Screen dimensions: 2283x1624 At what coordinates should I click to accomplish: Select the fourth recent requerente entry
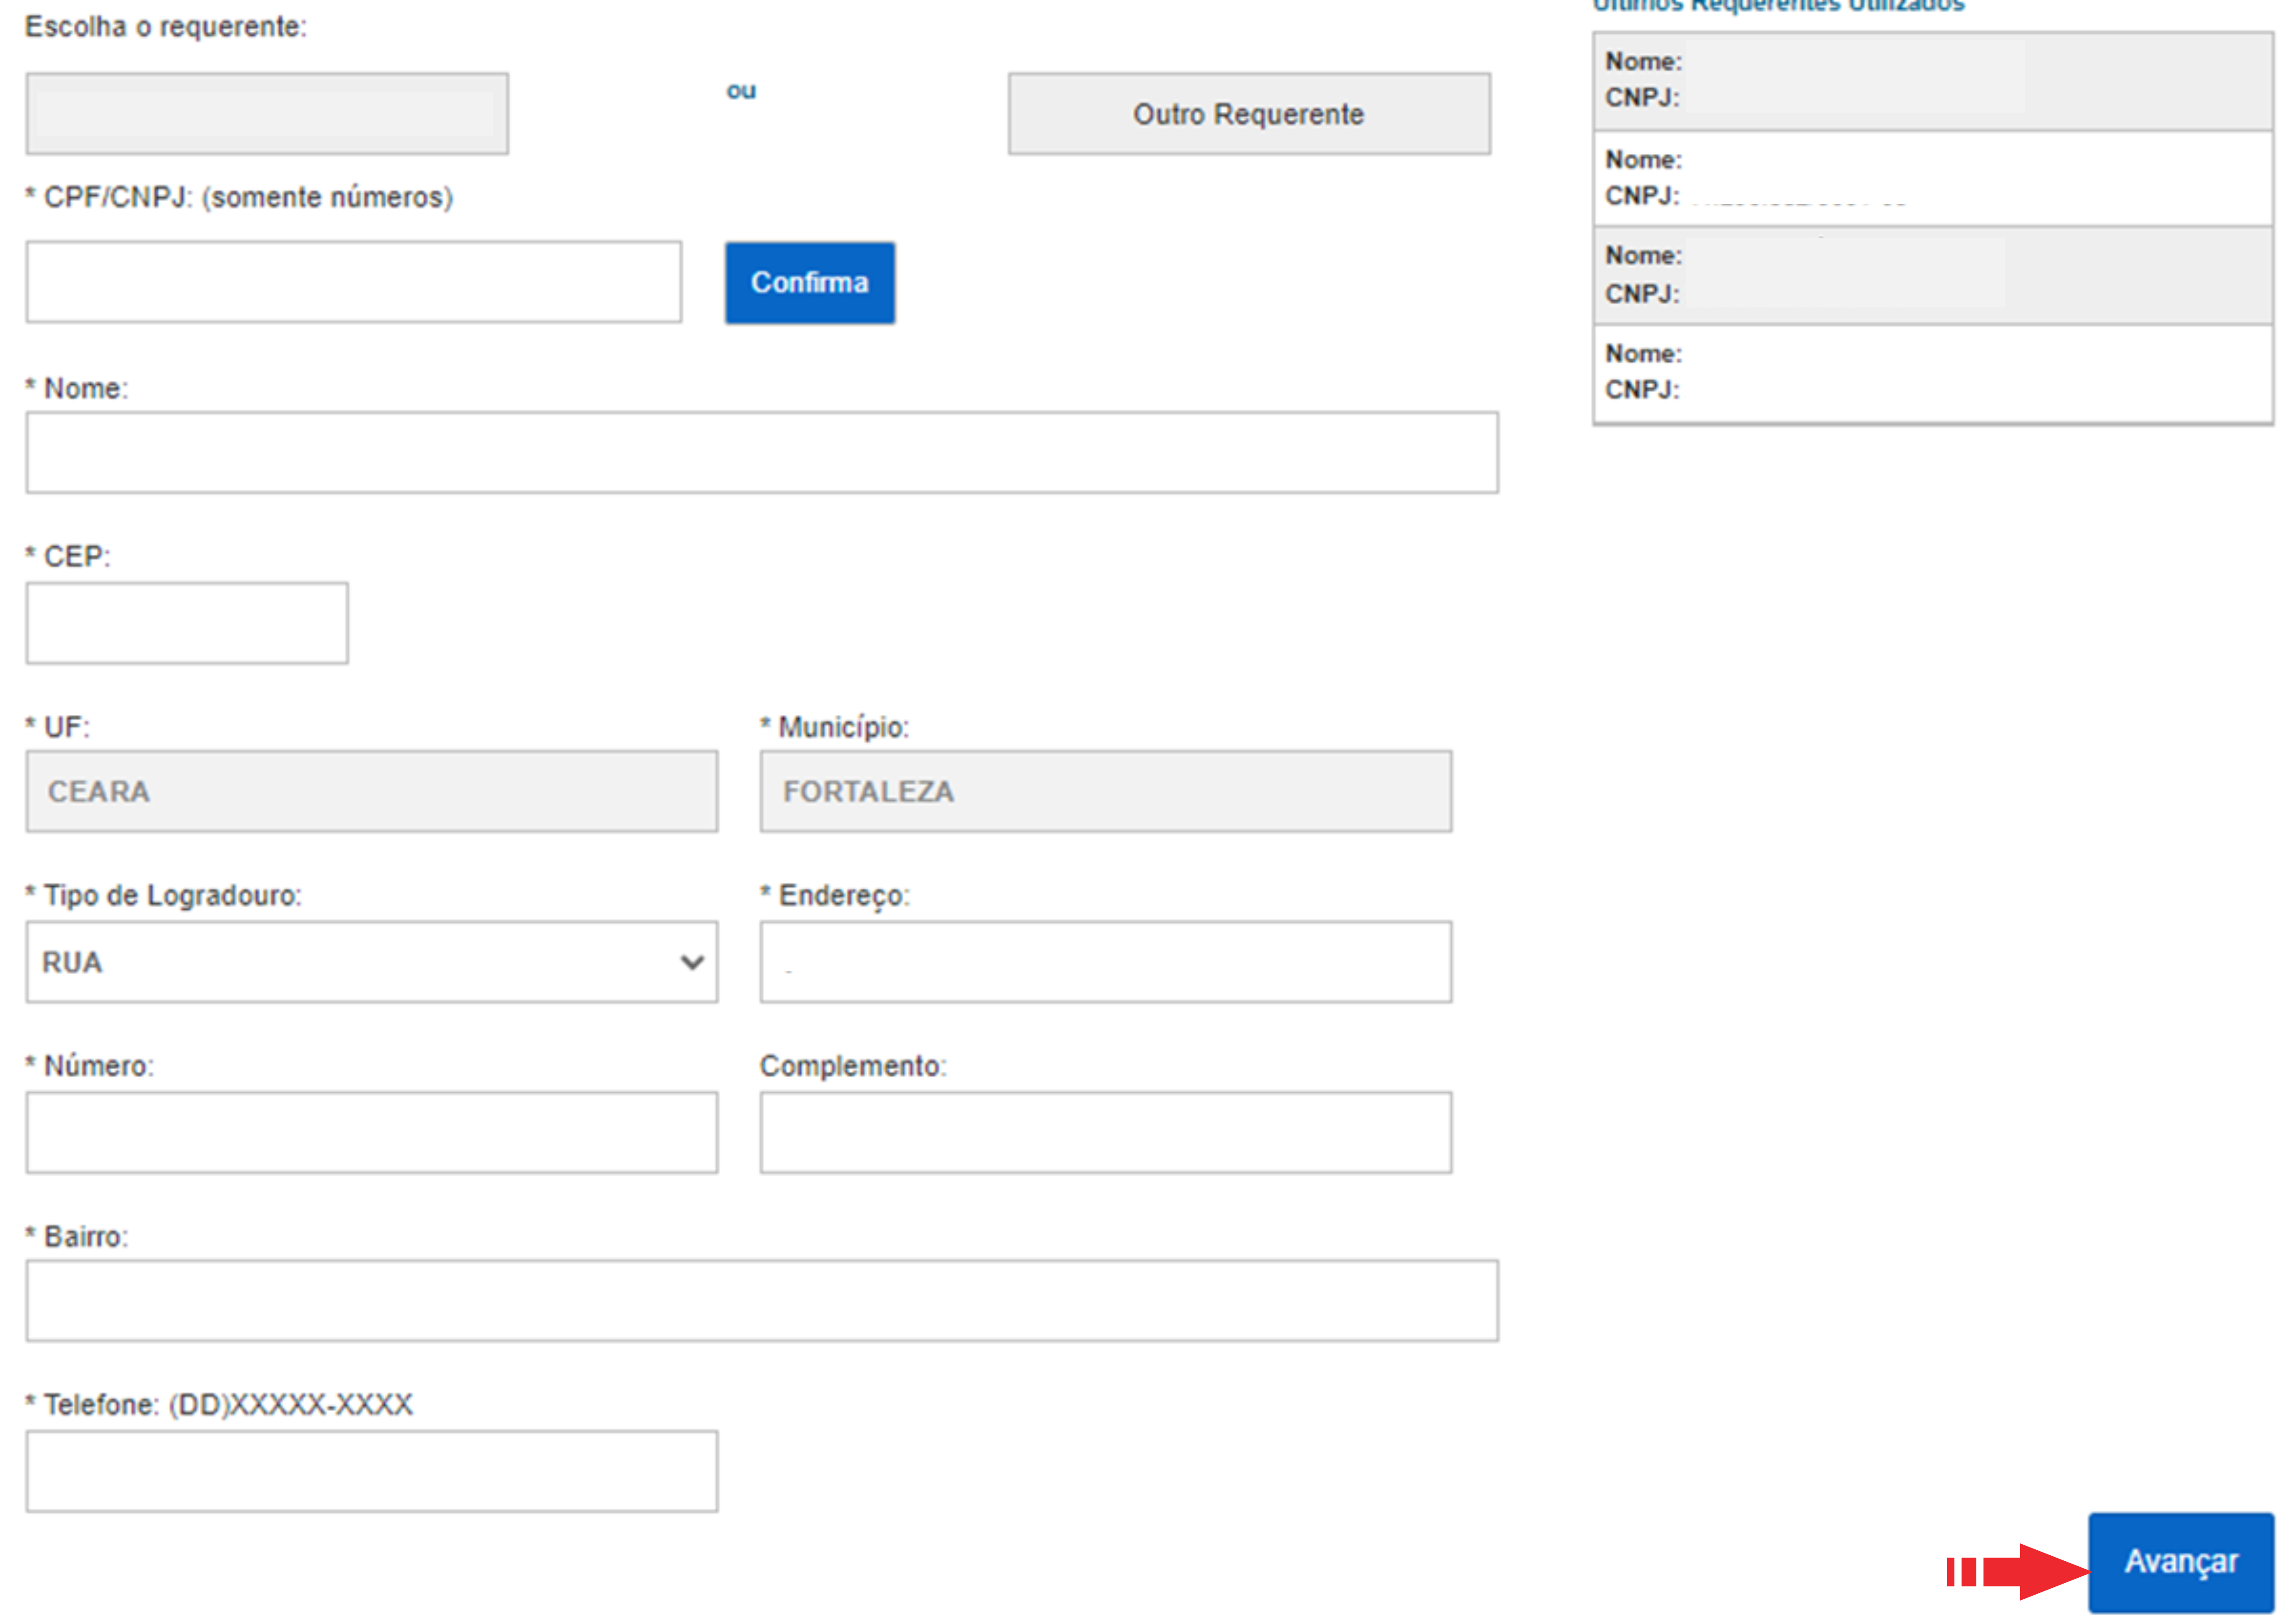coord(1932,372)
